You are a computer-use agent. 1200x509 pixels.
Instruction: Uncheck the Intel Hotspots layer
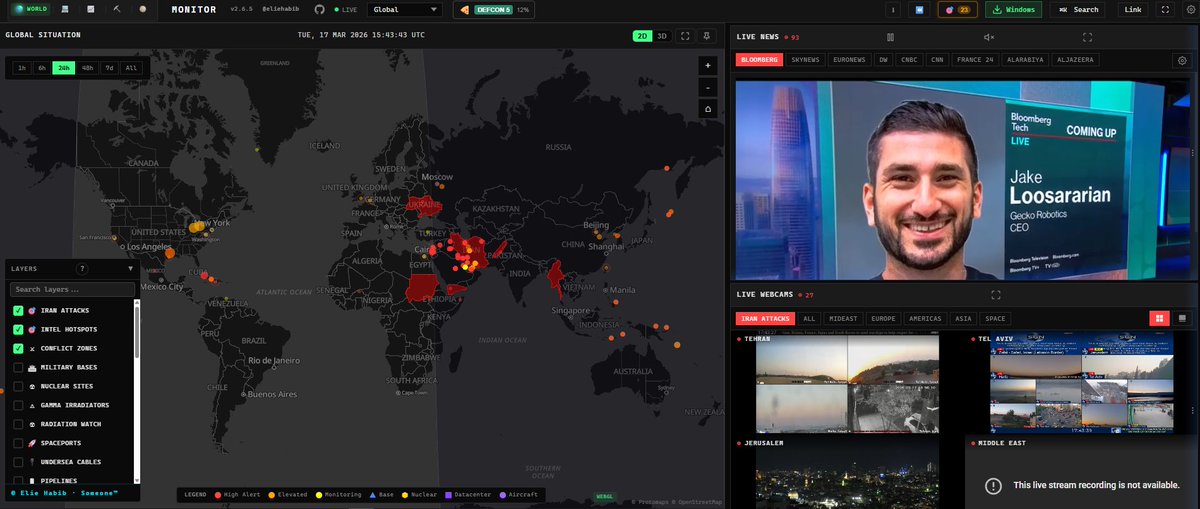pyautogui.click(x=18, y=330)
